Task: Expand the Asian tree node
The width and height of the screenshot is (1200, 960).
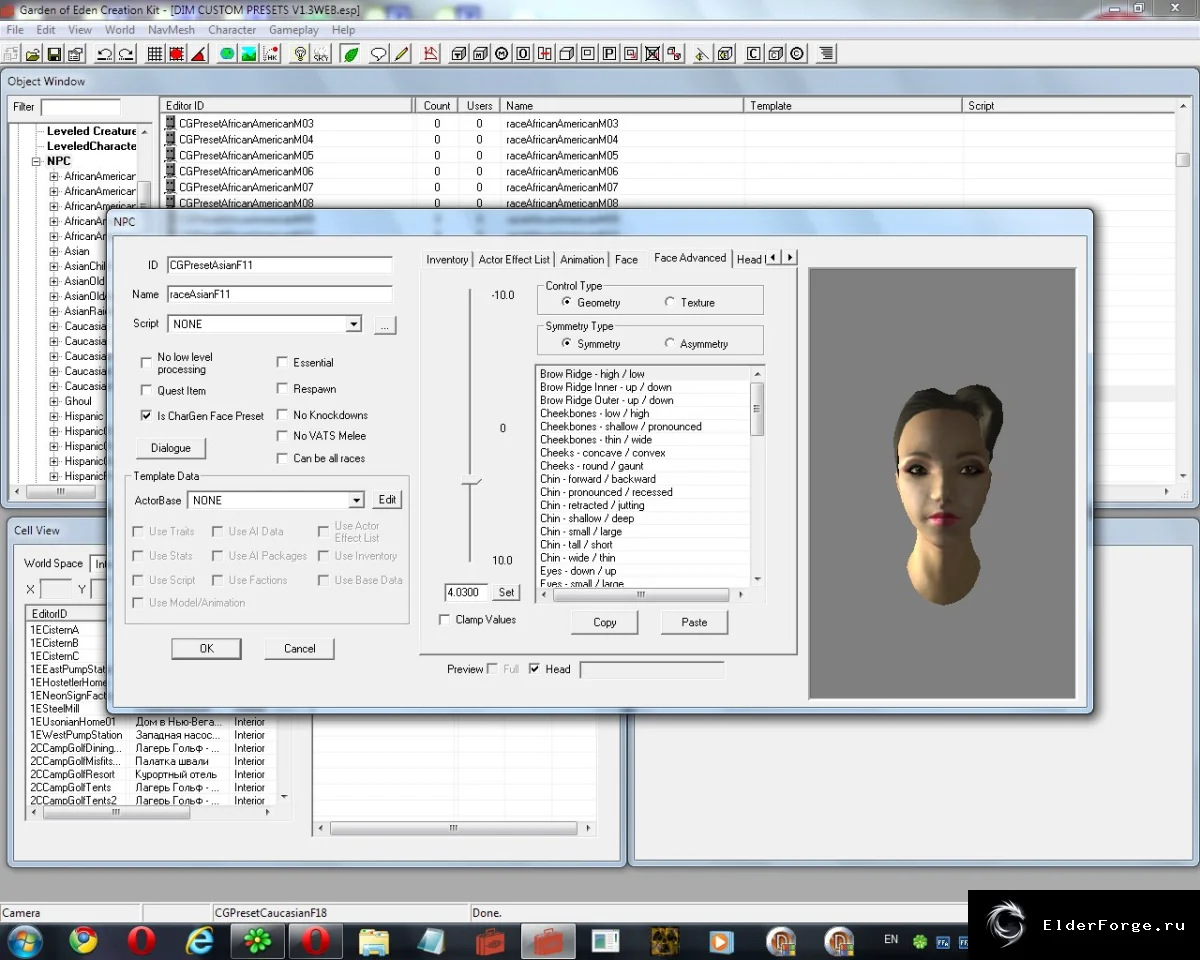Action: [x=54, y=251]
